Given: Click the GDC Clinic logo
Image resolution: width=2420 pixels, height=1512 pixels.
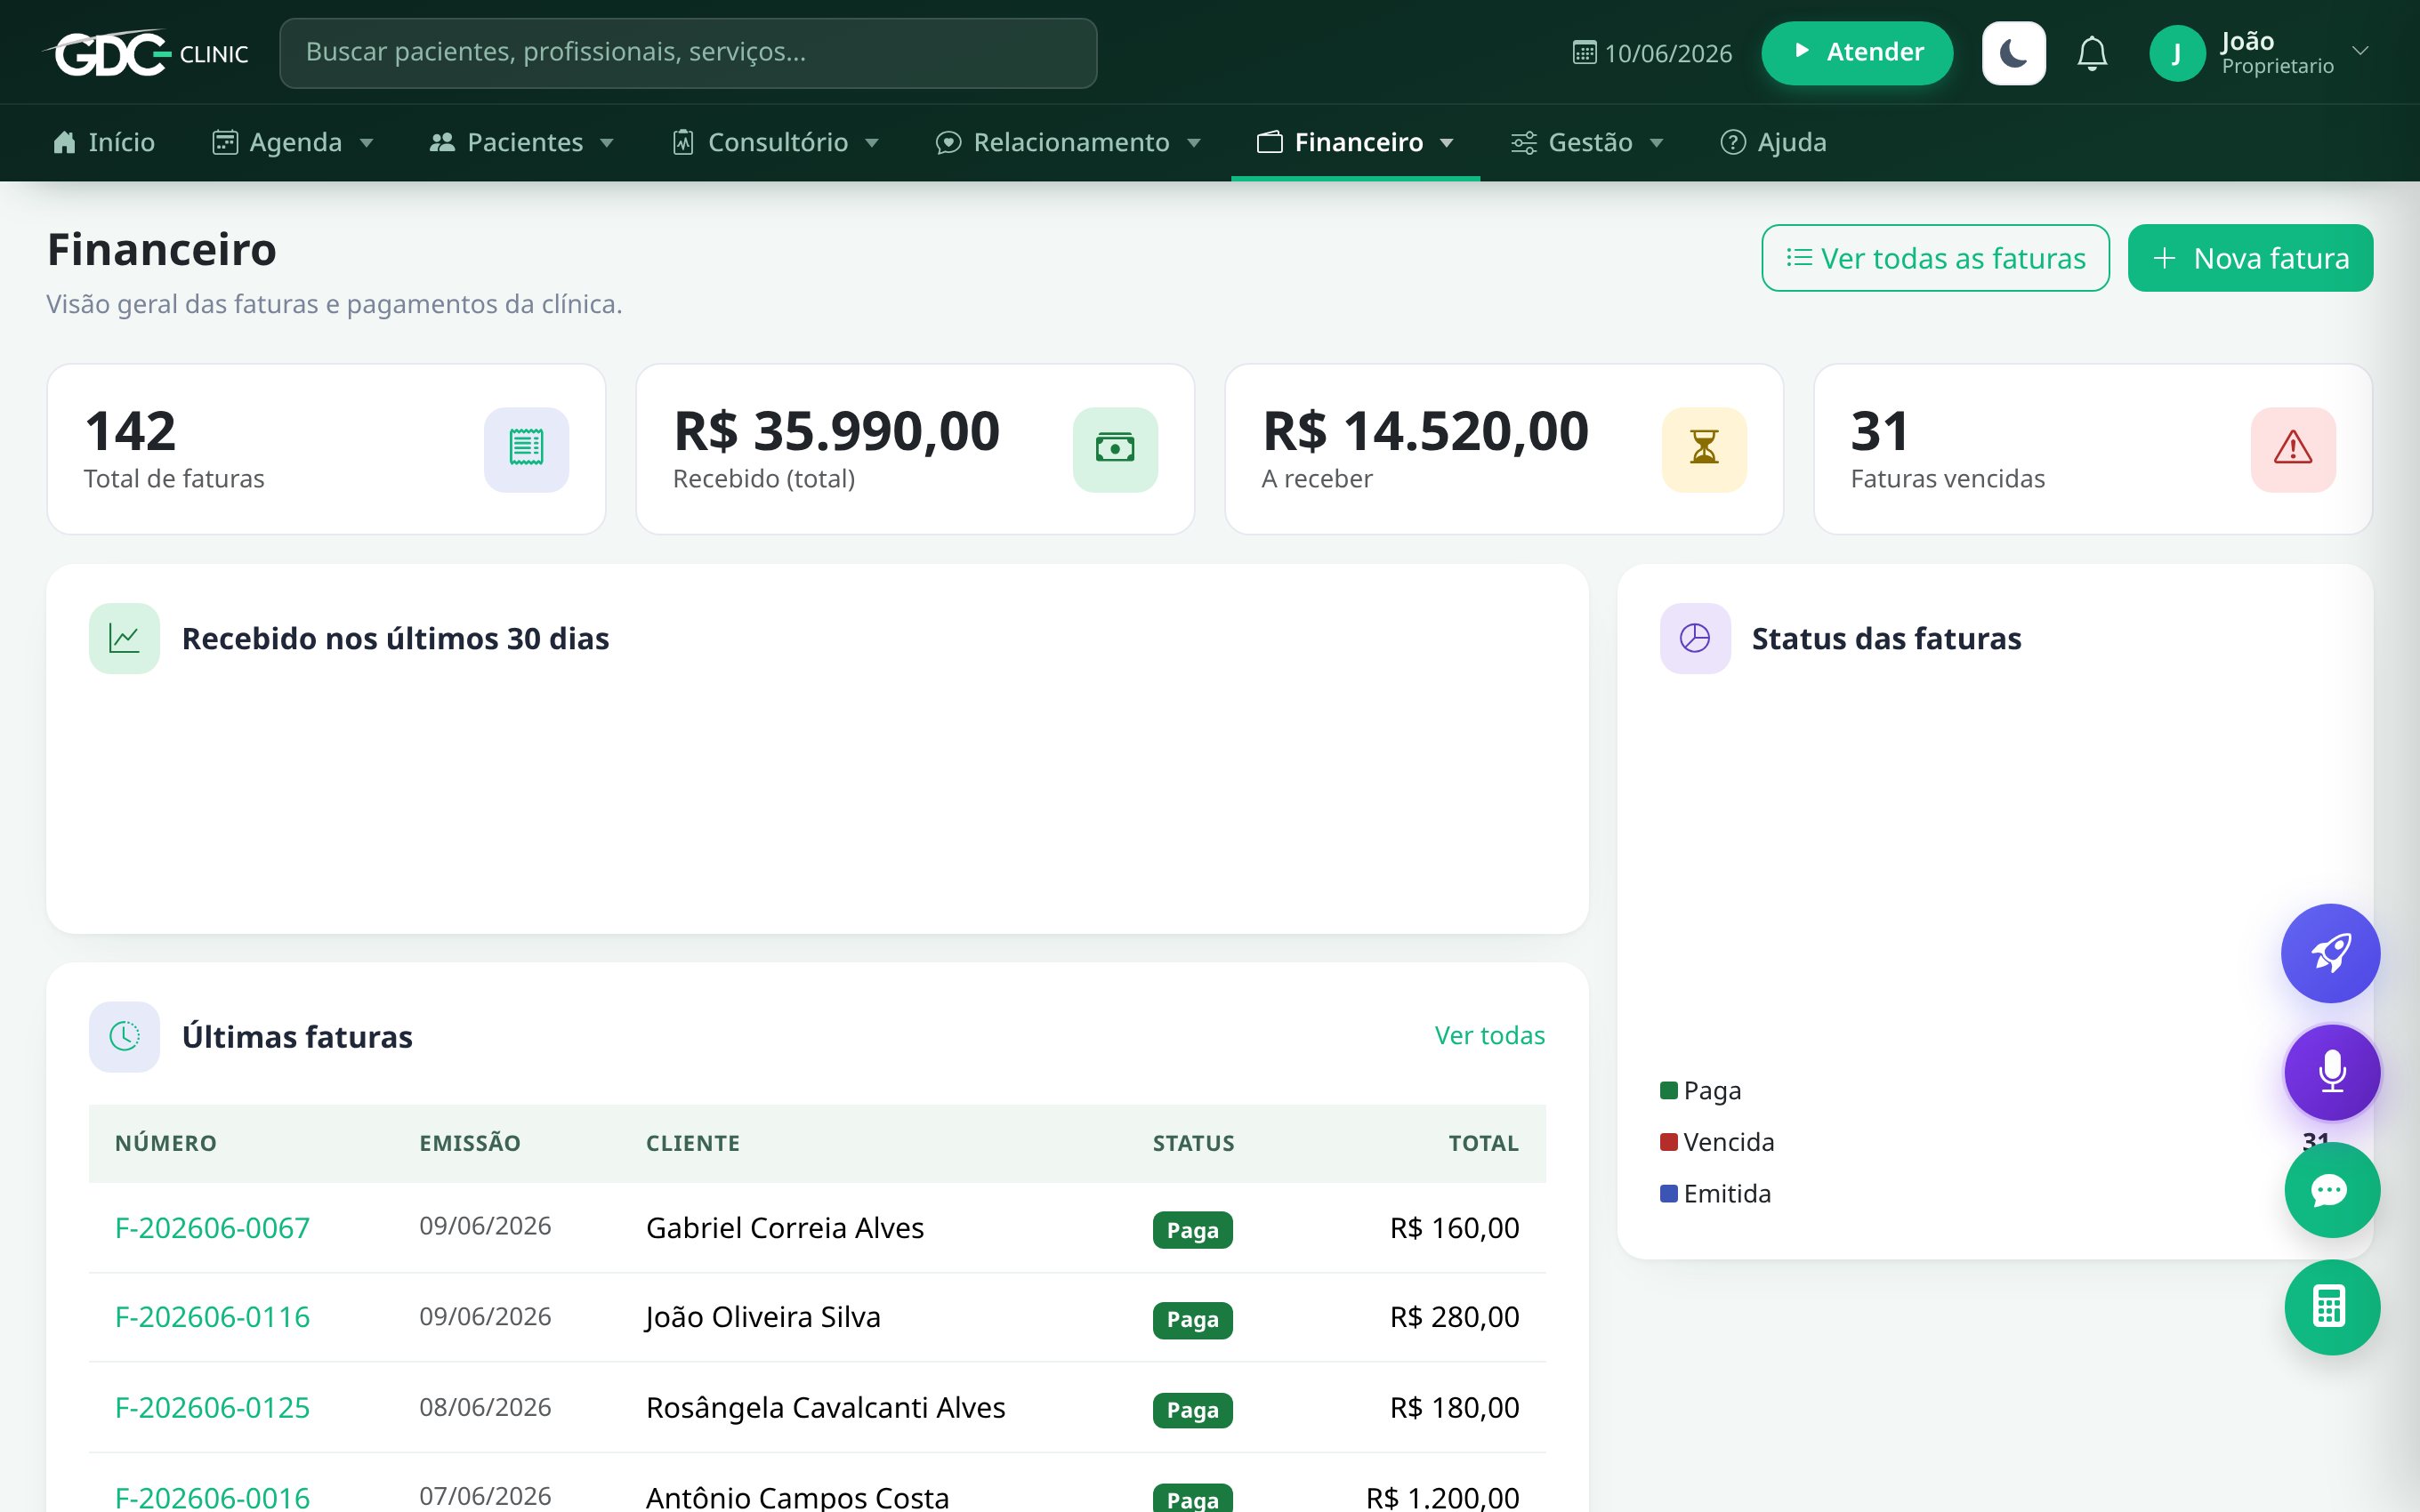Looking at the screenshot, I should (x=147, y=52).
